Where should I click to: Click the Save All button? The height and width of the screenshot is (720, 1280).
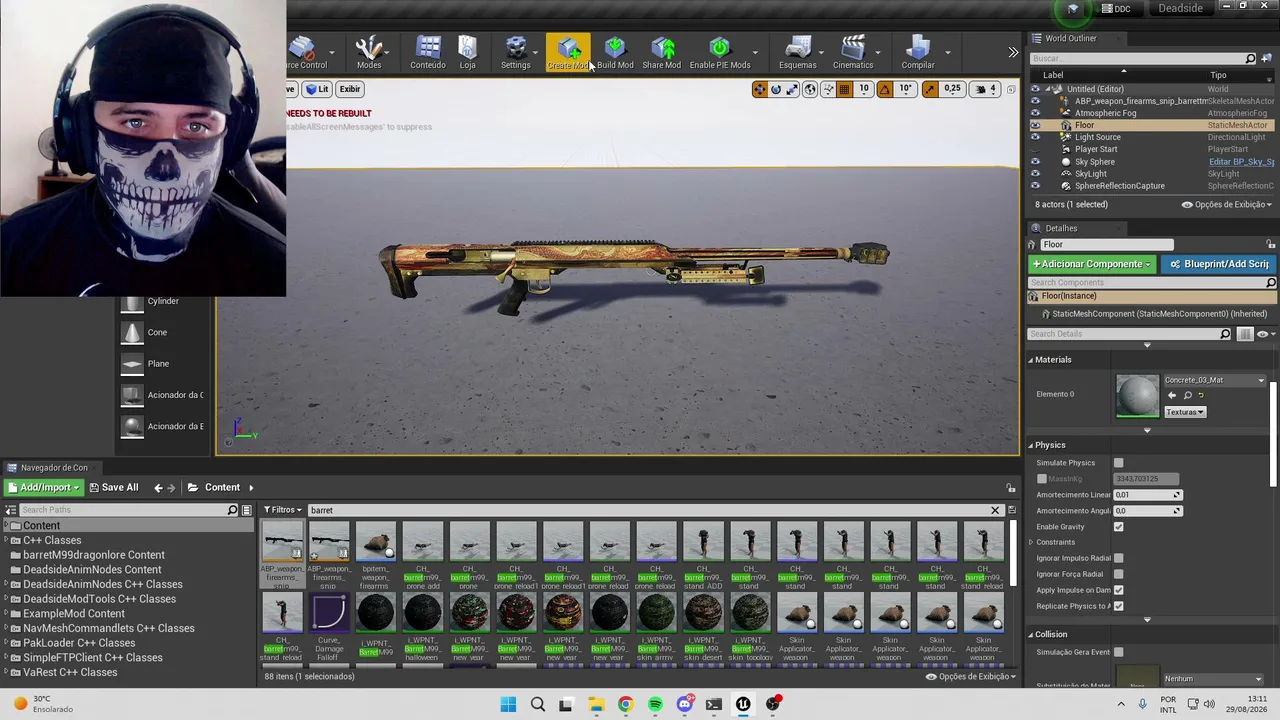click(113, 488)
